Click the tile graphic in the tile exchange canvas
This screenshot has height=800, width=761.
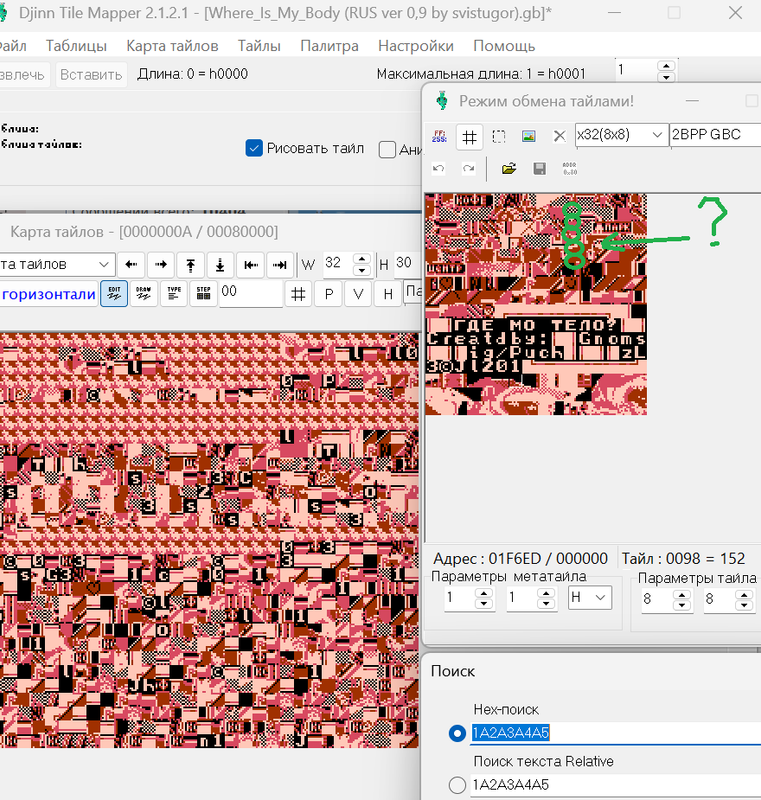[536, 304]
